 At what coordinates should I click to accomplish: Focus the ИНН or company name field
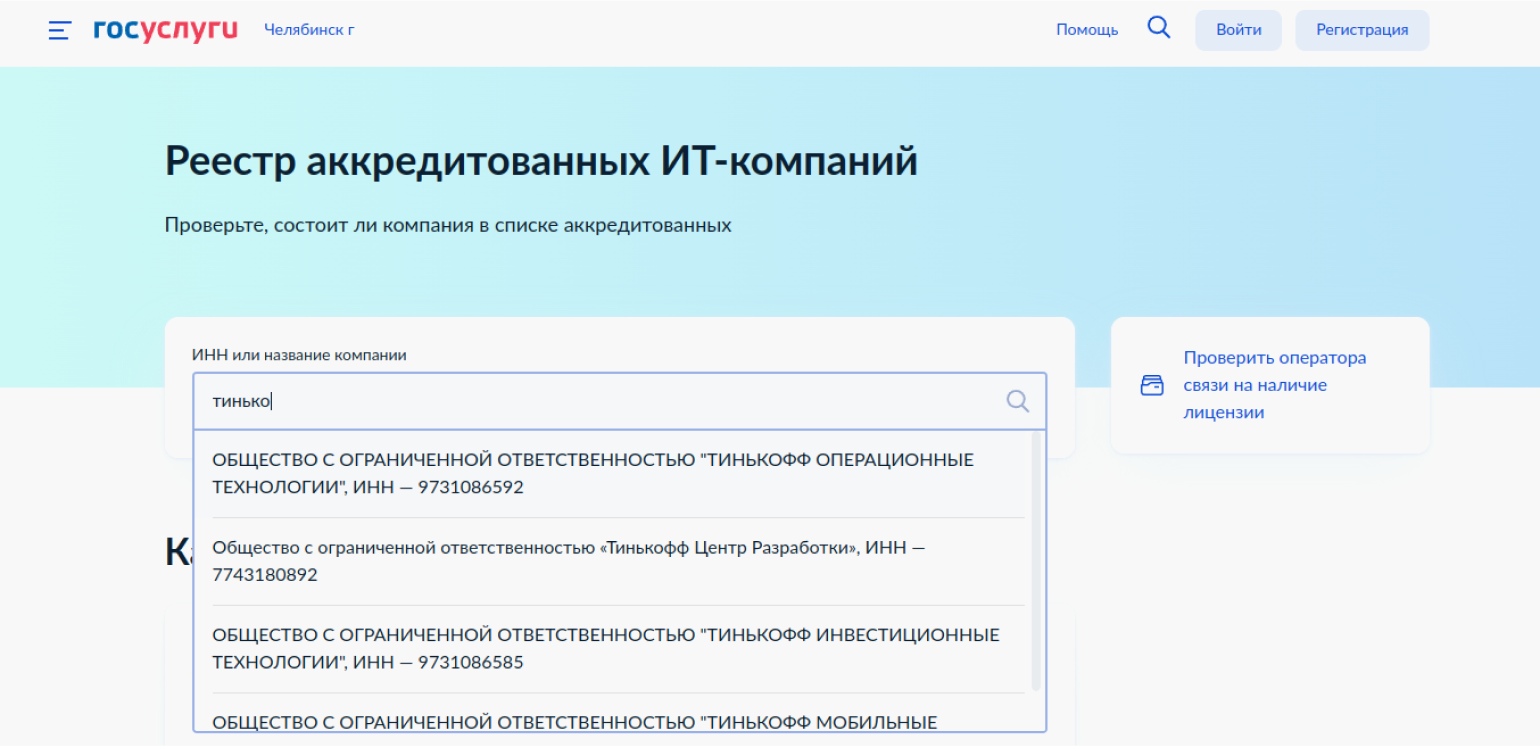600,401
